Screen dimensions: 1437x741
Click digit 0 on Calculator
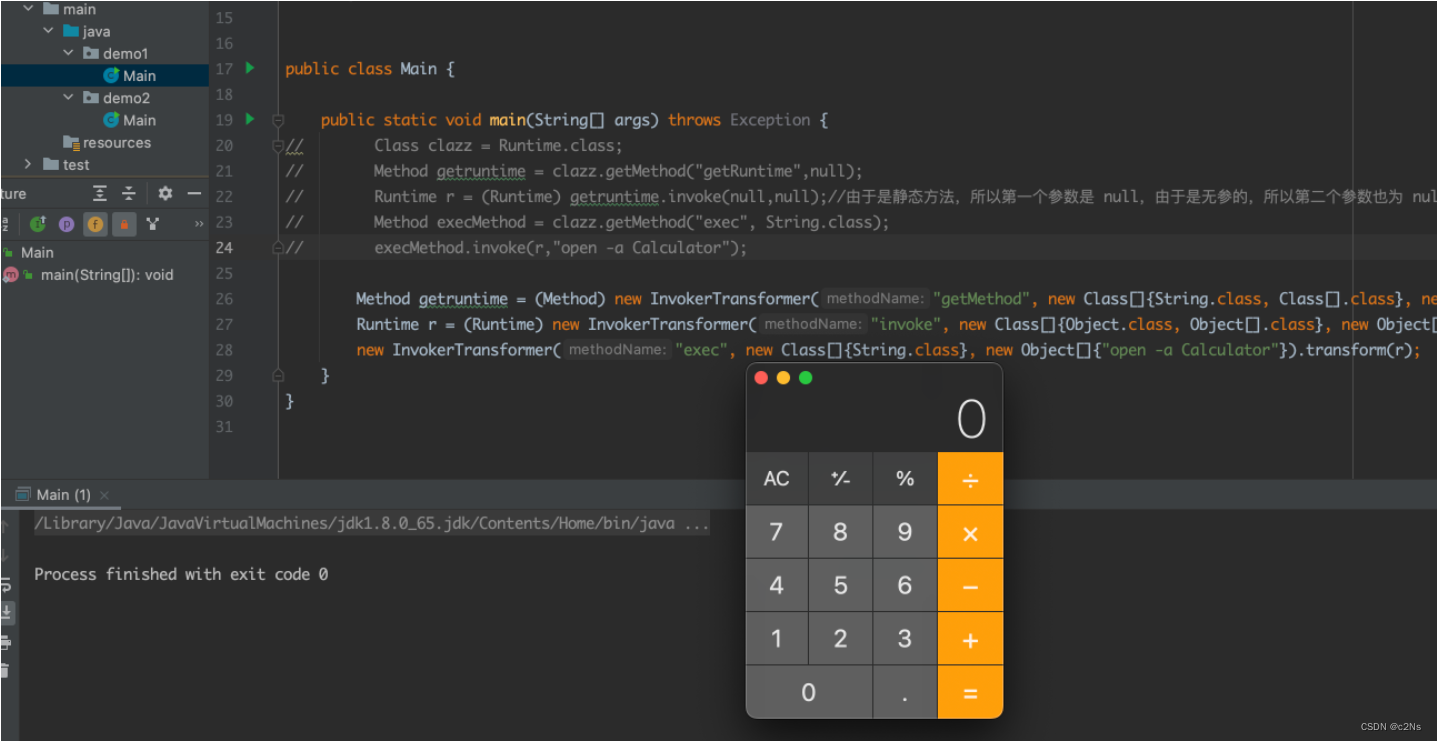(x=809, y=692)
